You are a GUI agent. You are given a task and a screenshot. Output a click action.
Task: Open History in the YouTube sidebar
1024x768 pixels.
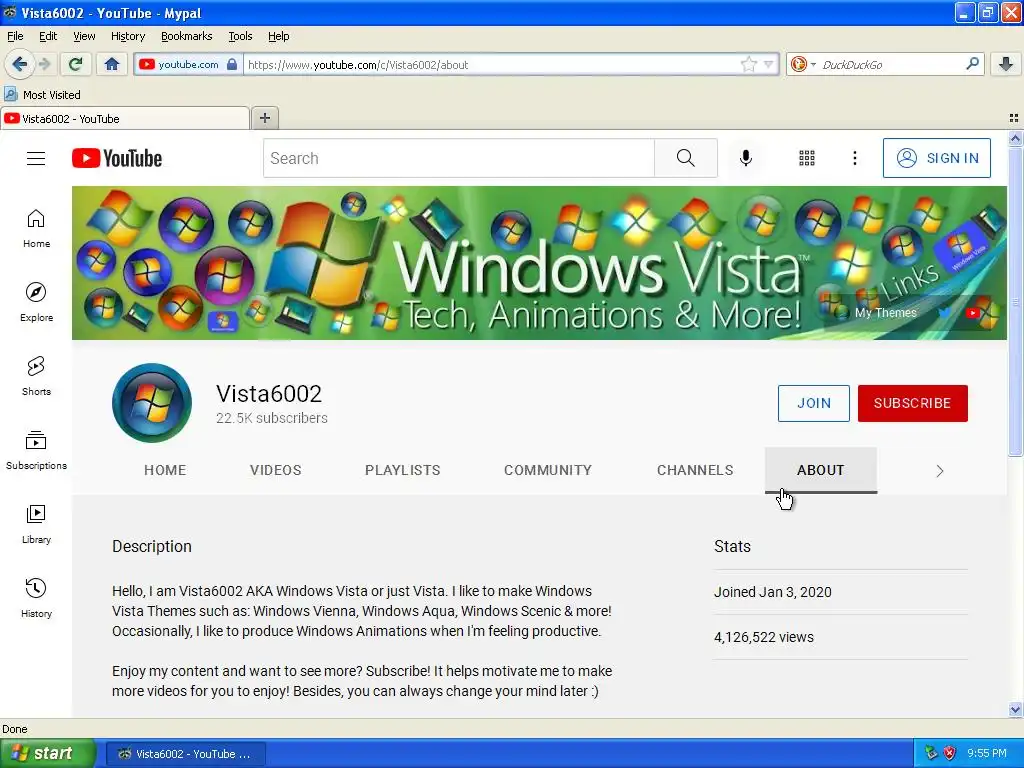pos(36,598)
